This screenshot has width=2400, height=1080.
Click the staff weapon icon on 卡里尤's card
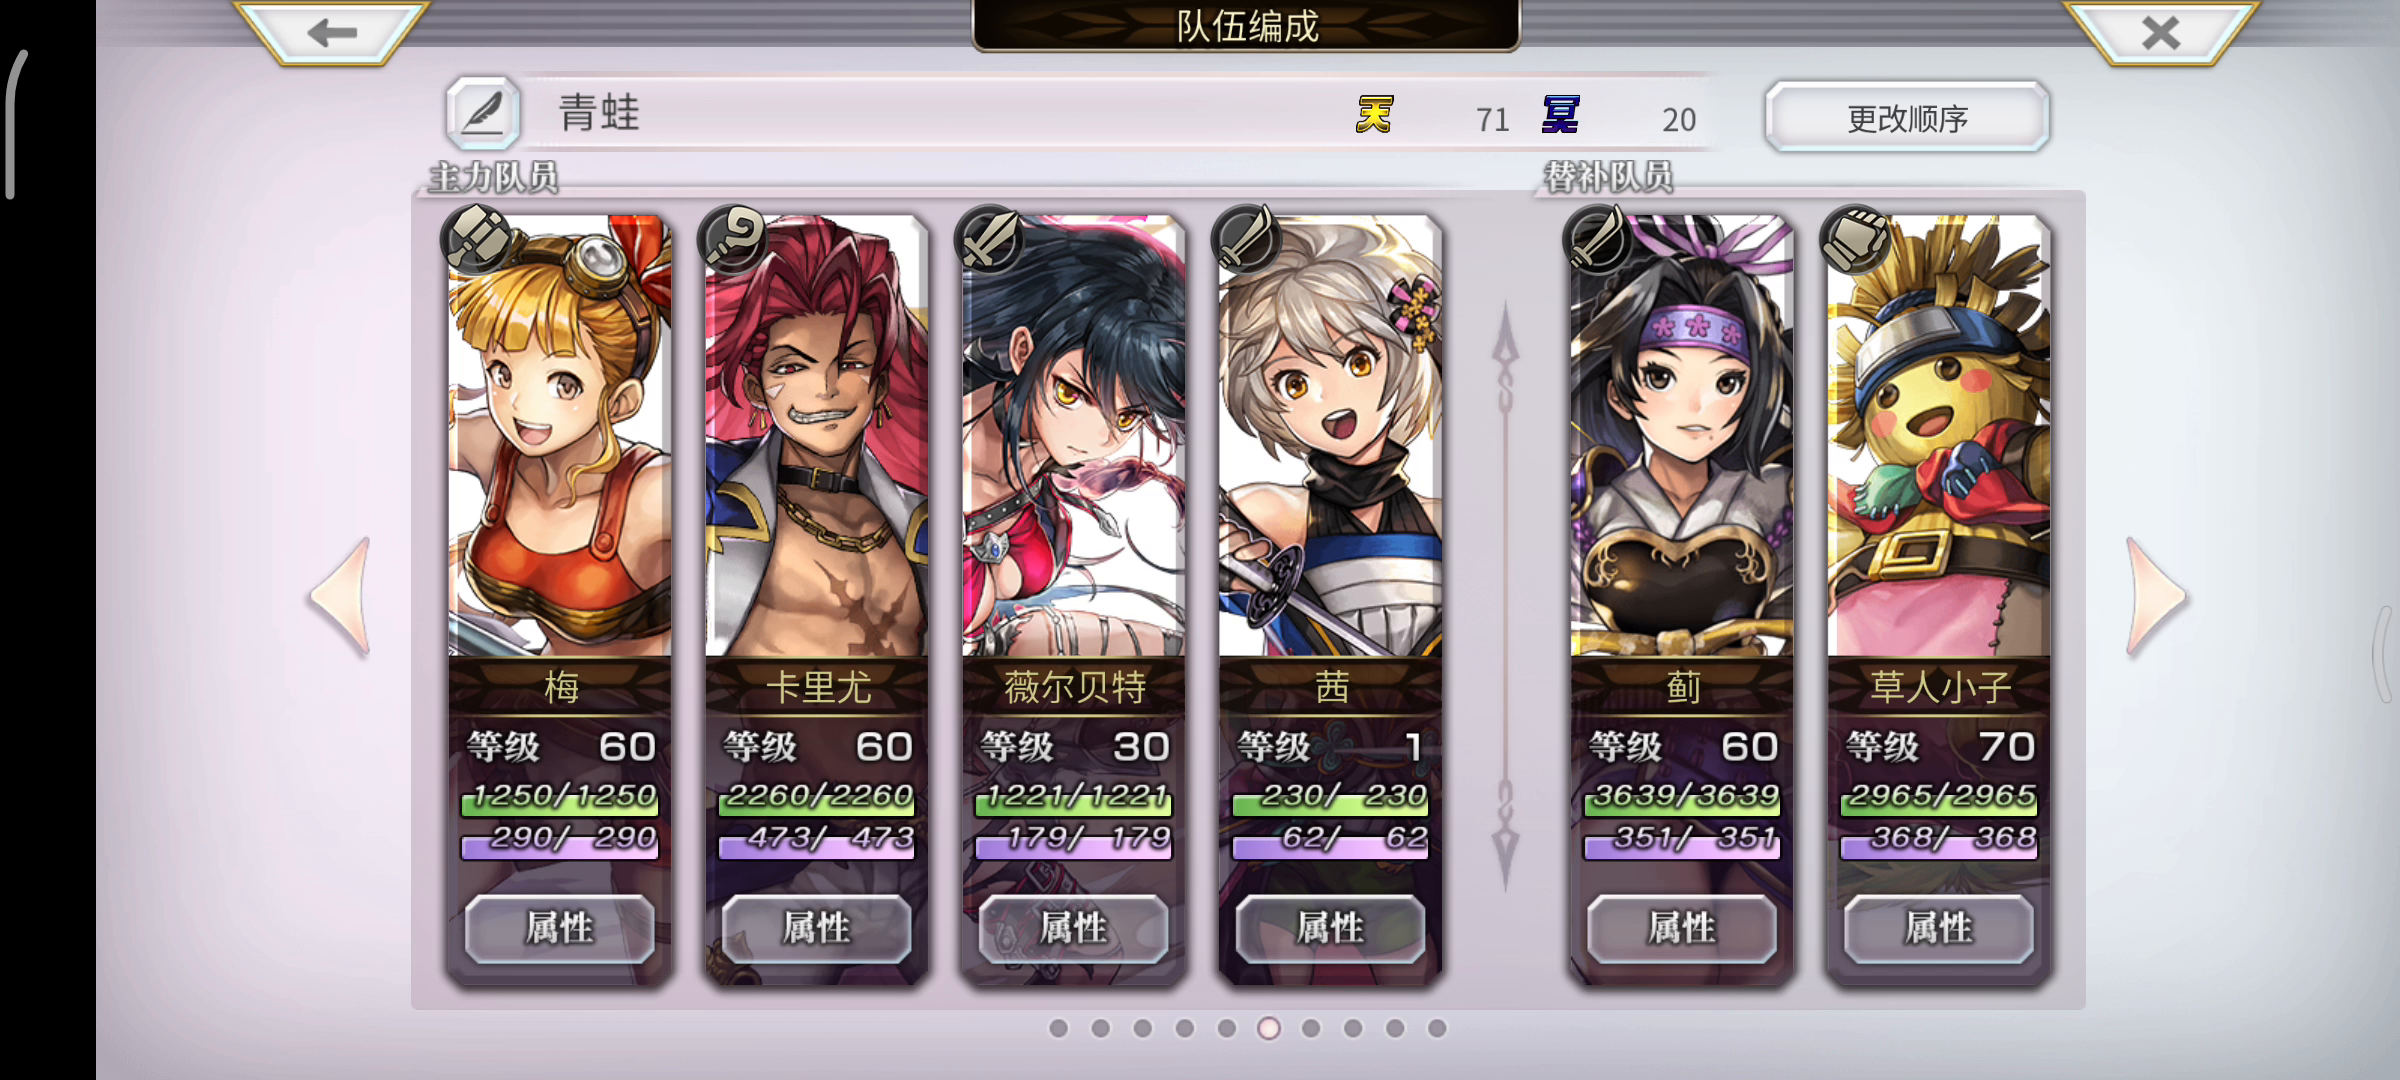(x=734, y=239)
